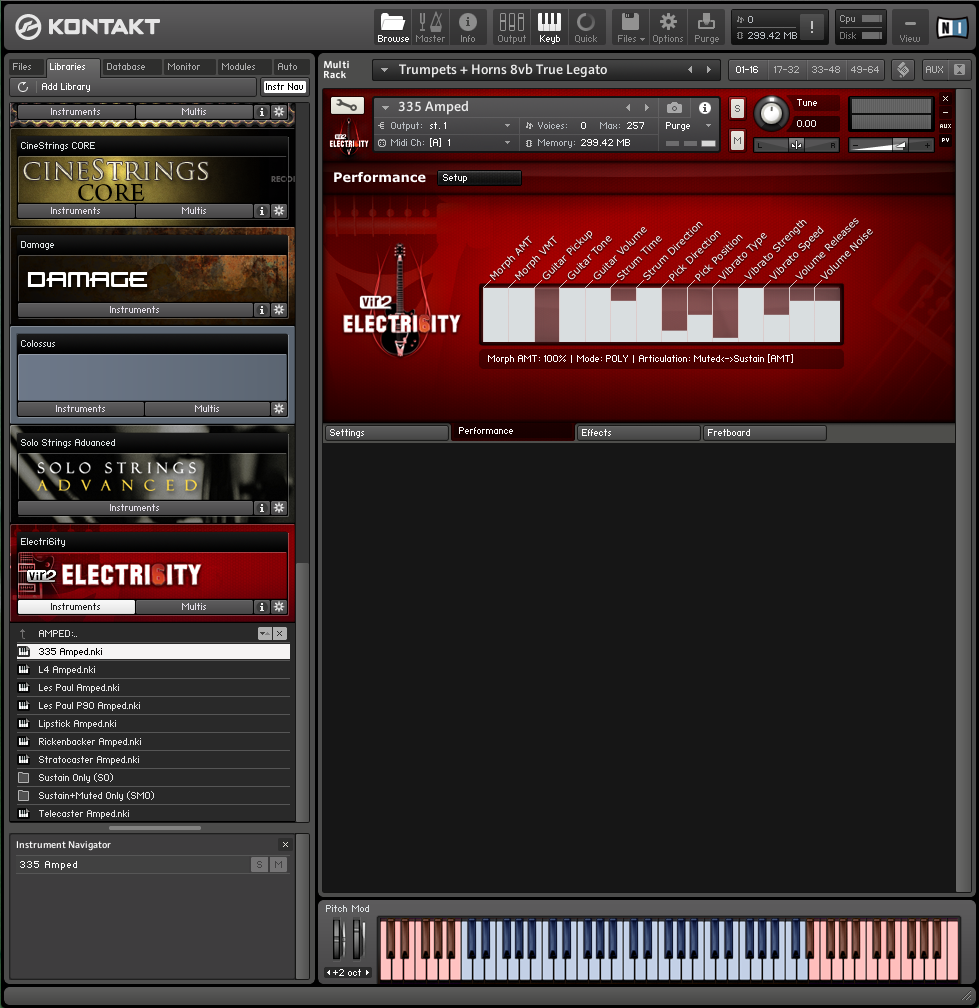Switch to the Monitor tab
Screen dimensions: 979x1008
click(183, 67)
